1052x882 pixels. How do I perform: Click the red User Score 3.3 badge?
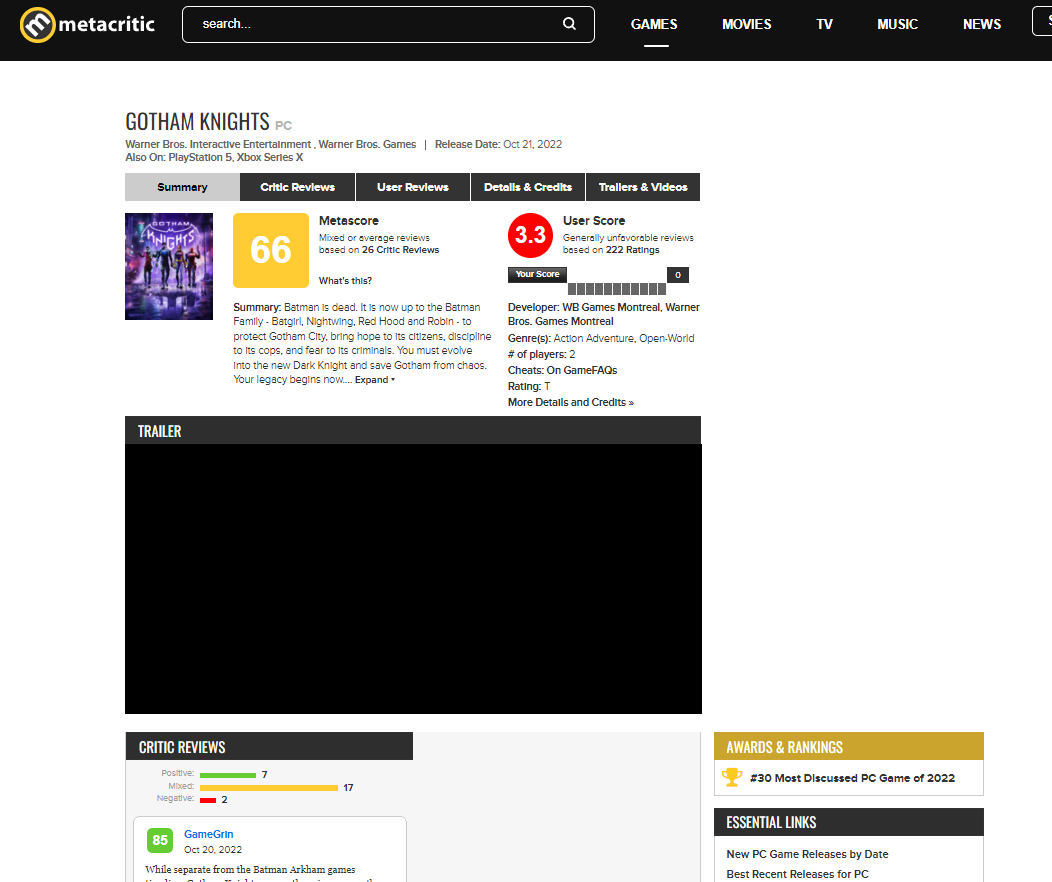coord(530,235)
